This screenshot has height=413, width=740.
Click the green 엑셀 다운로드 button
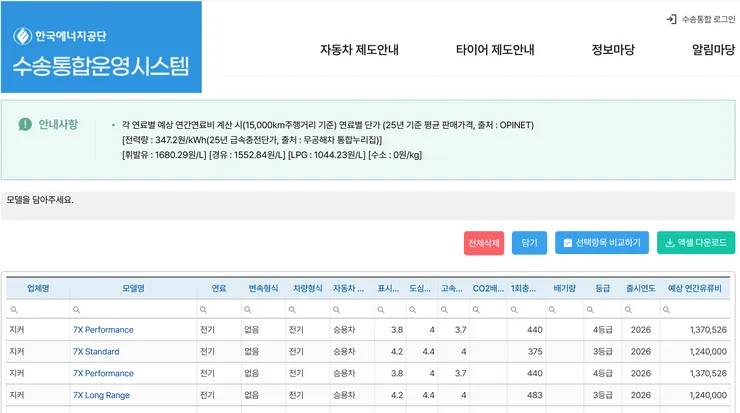(x=696, y=243)
